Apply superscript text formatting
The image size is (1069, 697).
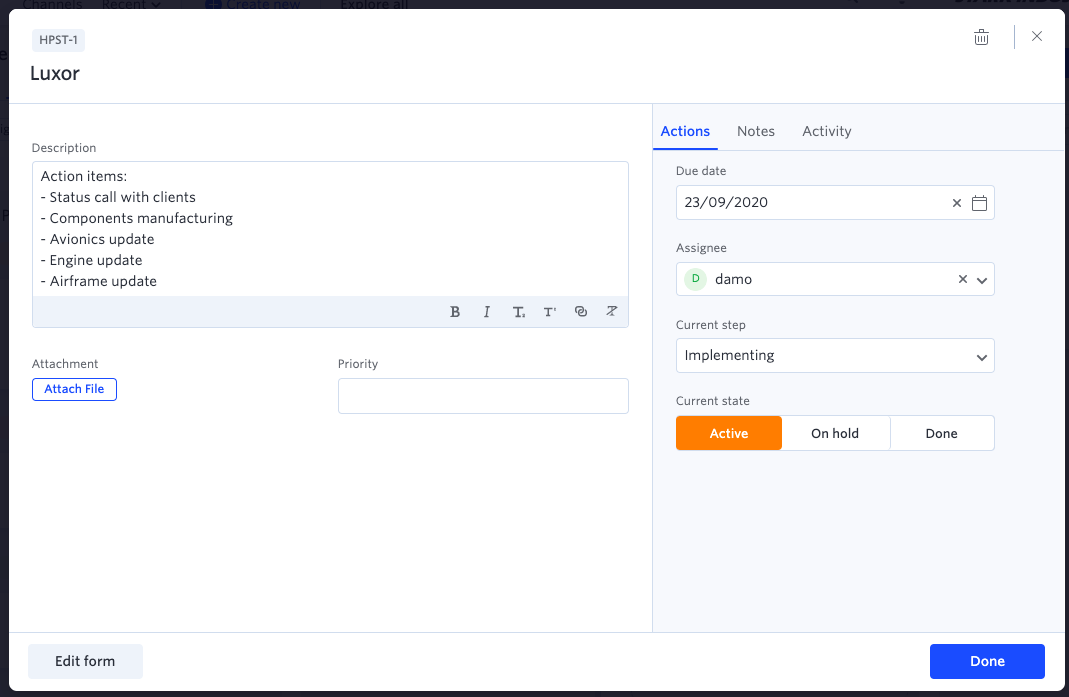[x=549, y=312]
